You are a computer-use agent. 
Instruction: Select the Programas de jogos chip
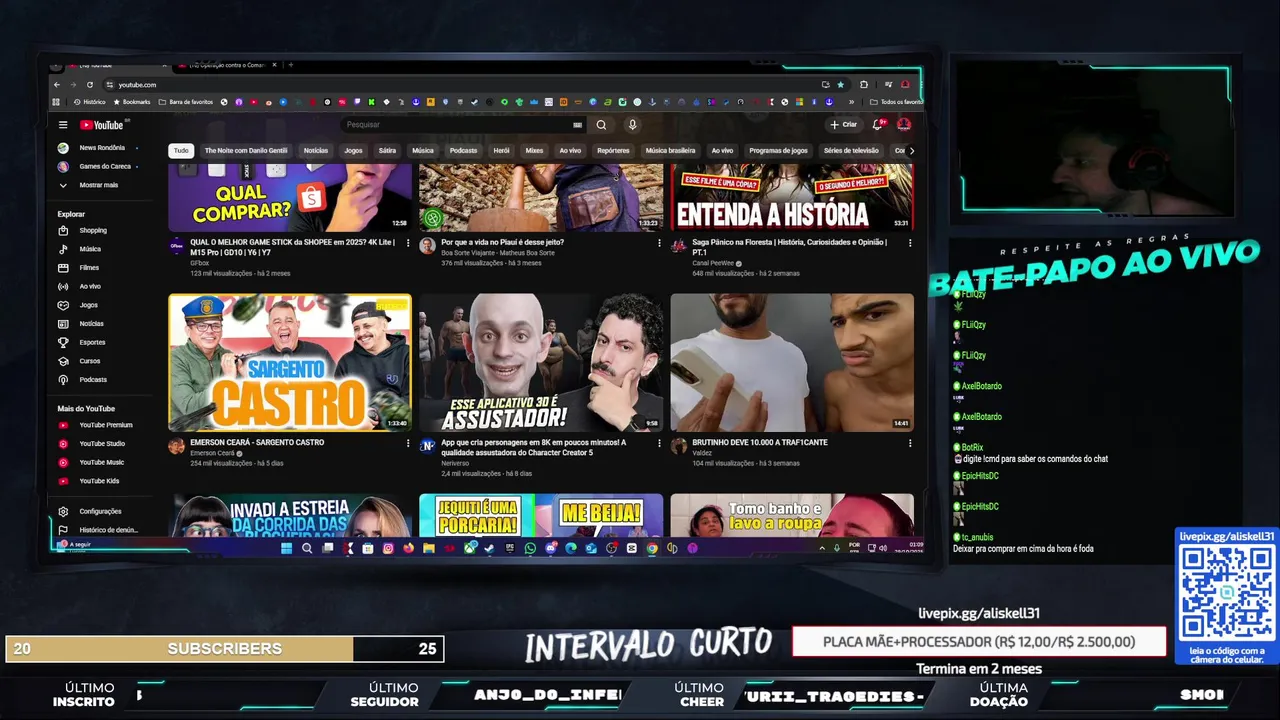pyautogui.click(x=779, y=151)
